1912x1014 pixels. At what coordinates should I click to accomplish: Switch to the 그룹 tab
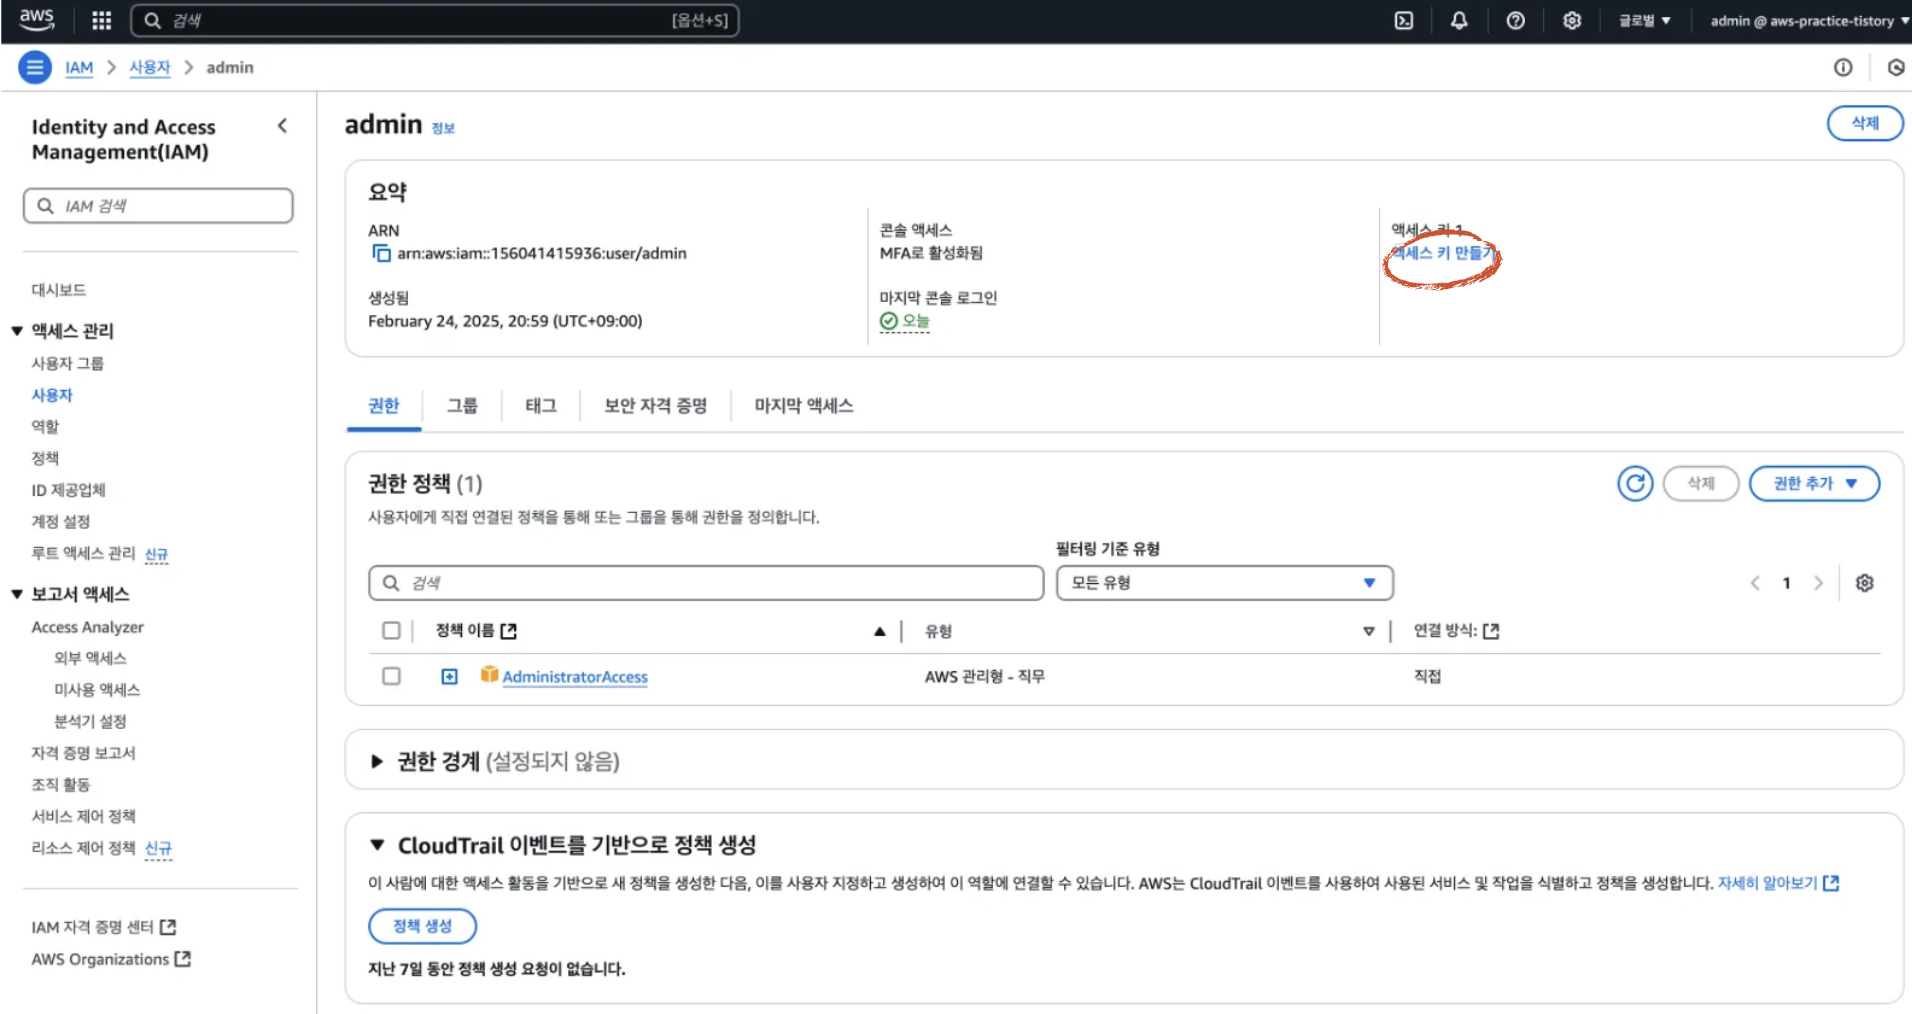pos(461,405)
